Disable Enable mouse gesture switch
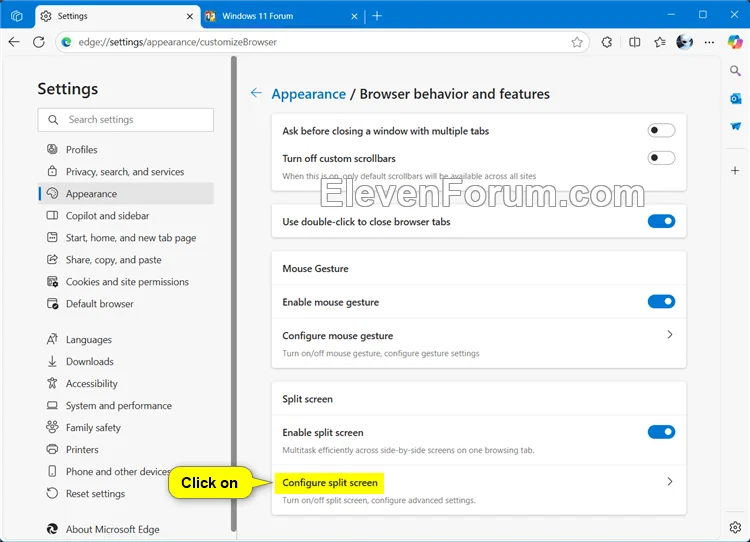750x542 pixels. (x=661, y=301)
